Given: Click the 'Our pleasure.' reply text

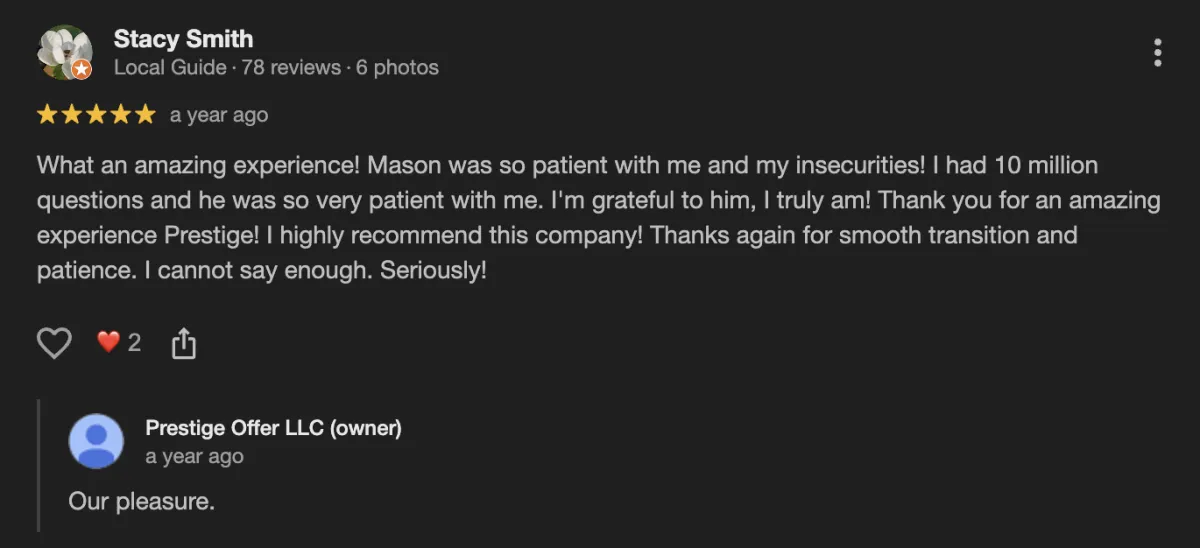Looking at the screenshot, I should [x=141, y=501].
